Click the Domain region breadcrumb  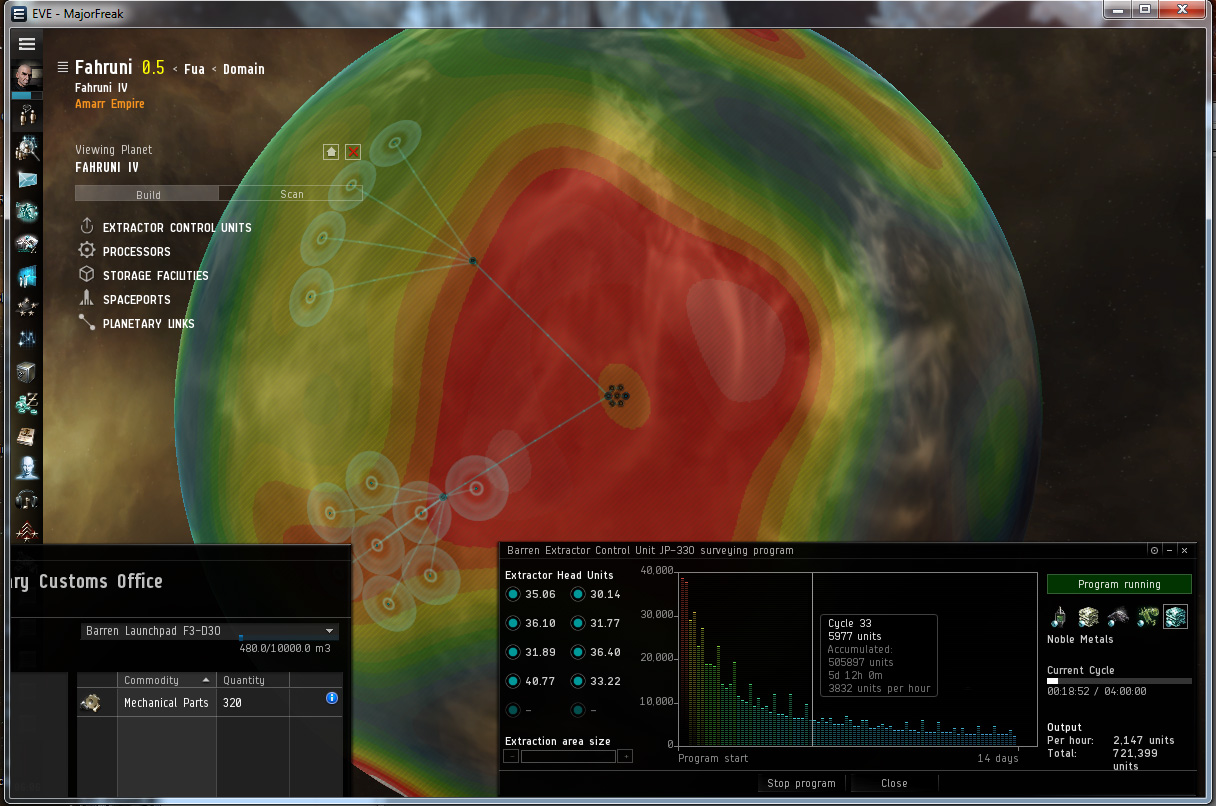click(244, 69)
